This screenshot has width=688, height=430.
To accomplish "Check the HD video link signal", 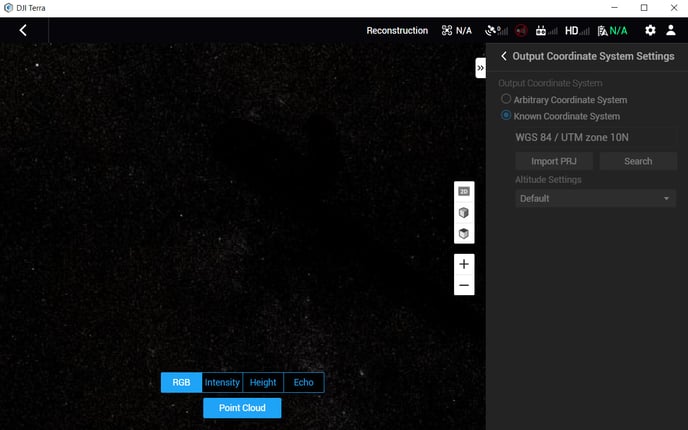I will pyautogui.click(x=577, y=30).
